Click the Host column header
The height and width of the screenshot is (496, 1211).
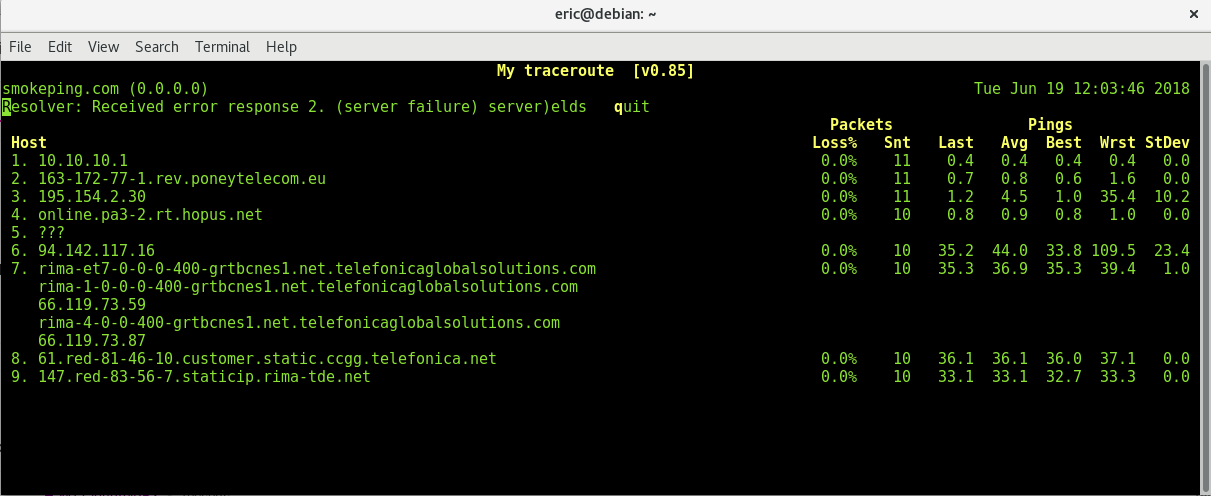click(x=29, y=143)
